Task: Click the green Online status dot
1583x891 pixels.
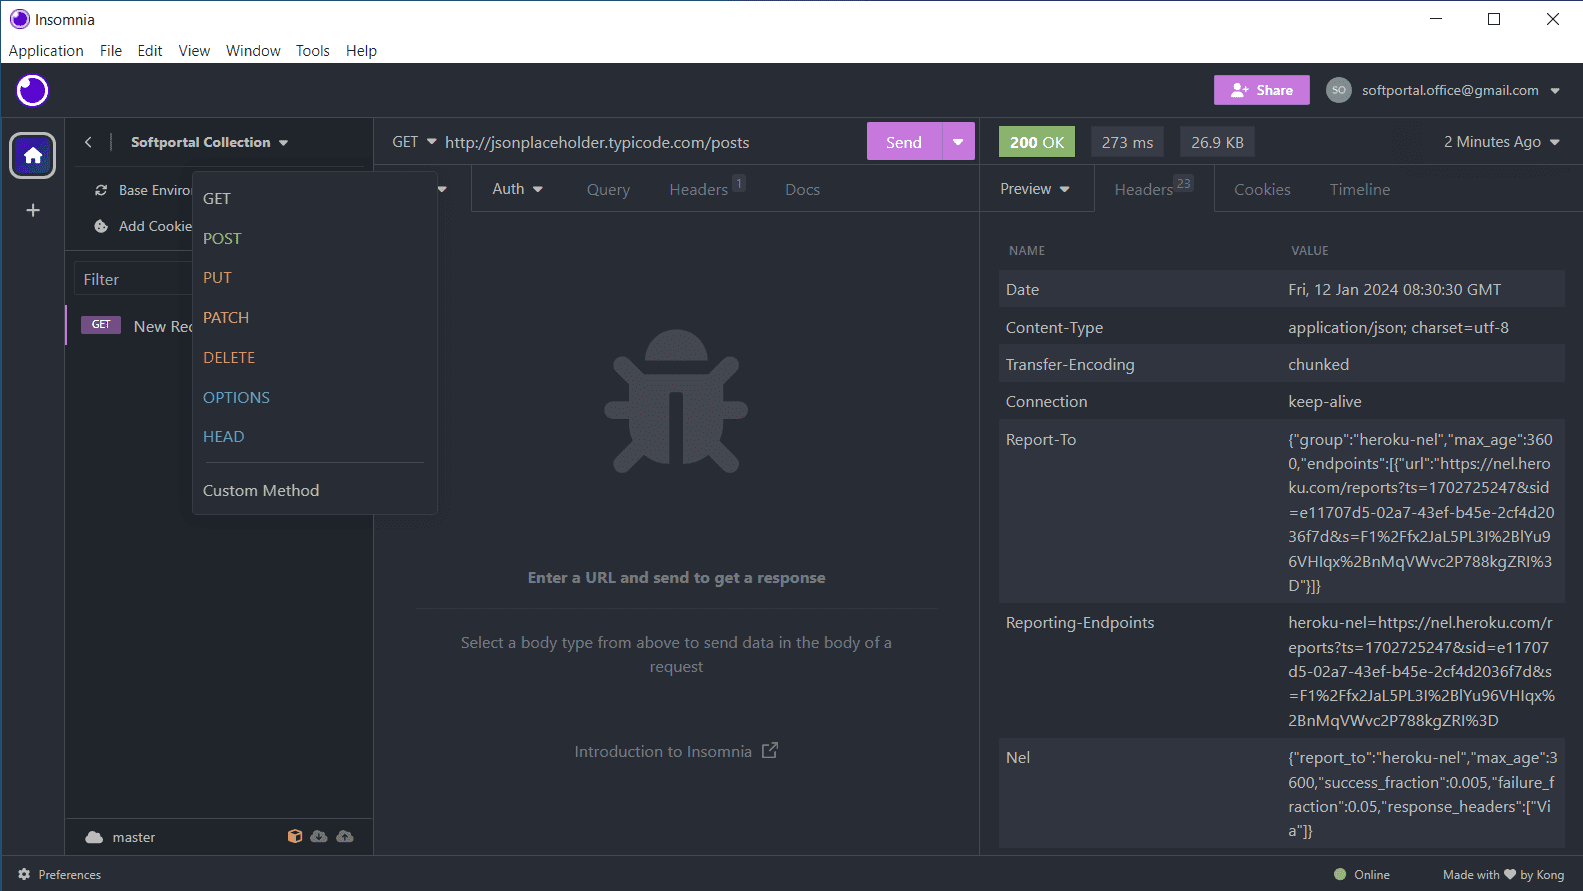Action: (1340, 874)
